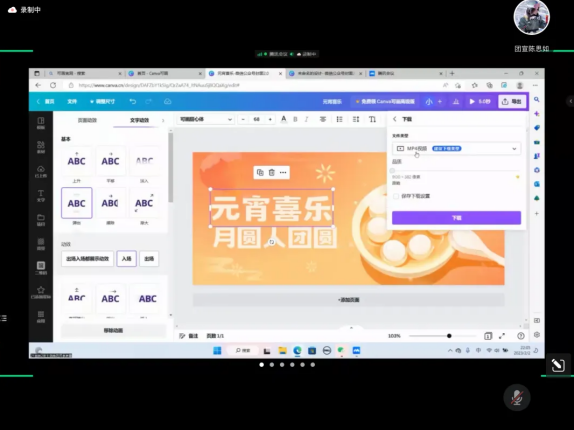Increase font size with plus button
574x430 pixels.
coord(270,119)
